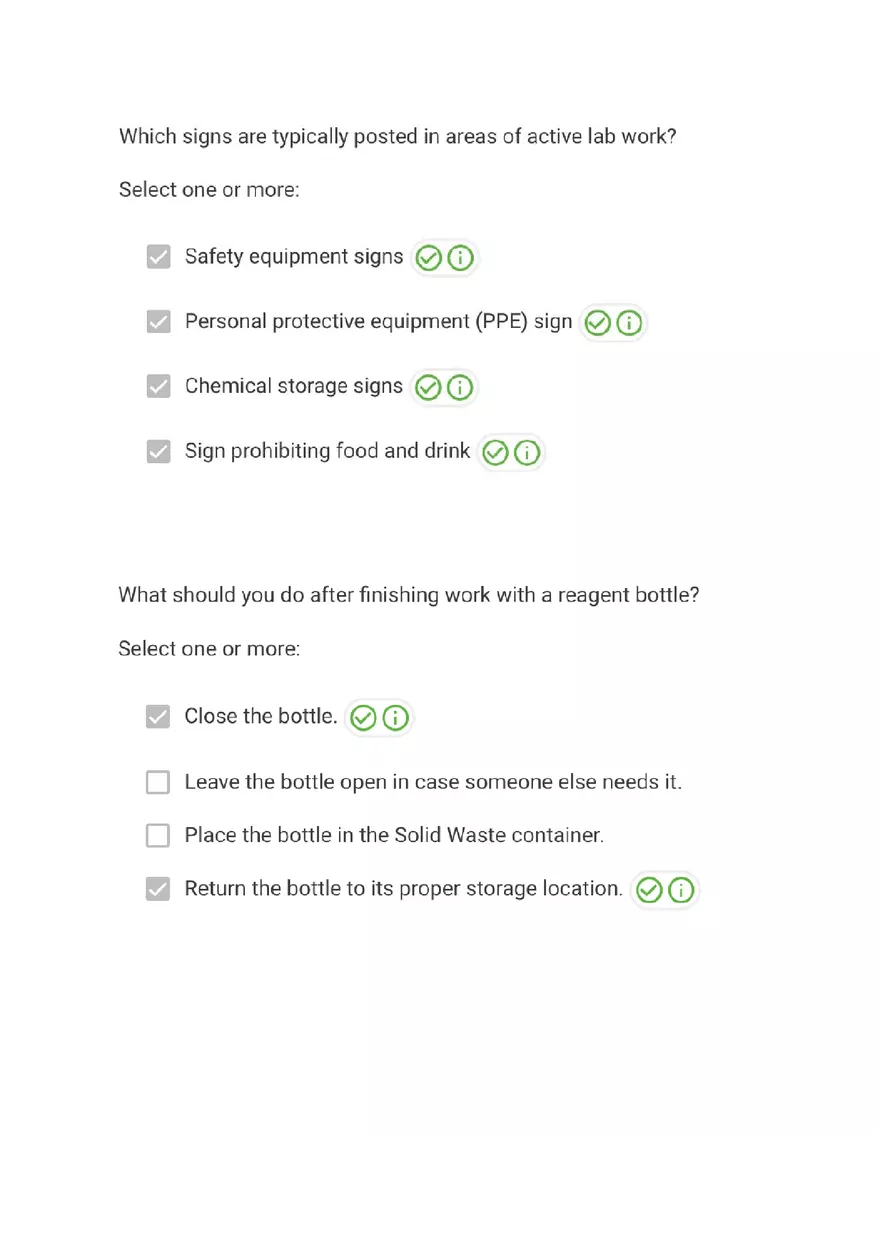Open info details for Chemical storage signs
The image size is (880, 1247).
[458, 387]
